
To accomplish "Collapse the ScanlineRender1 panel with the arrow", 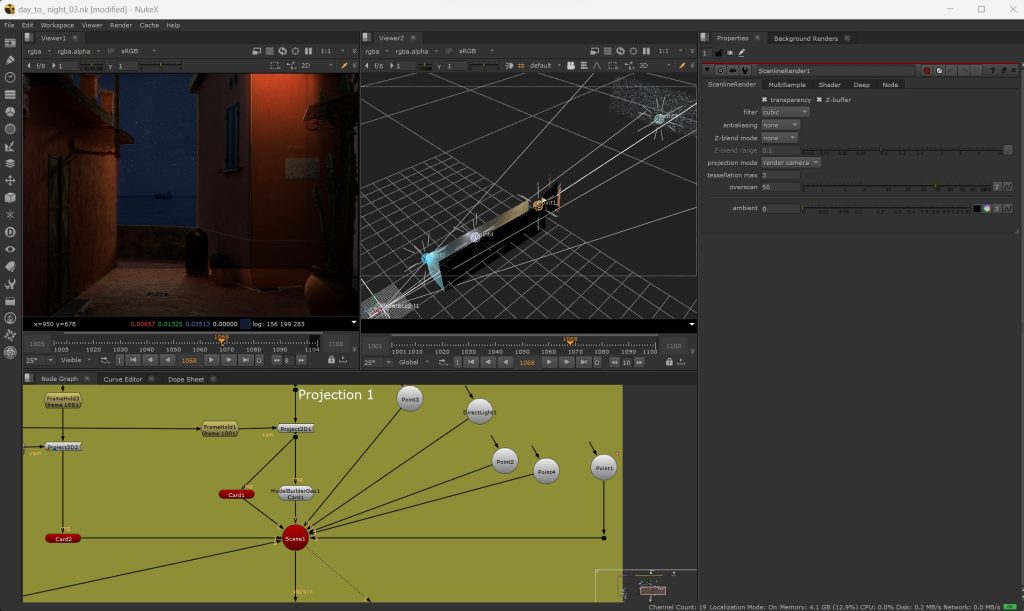I will tap(708, 71).
